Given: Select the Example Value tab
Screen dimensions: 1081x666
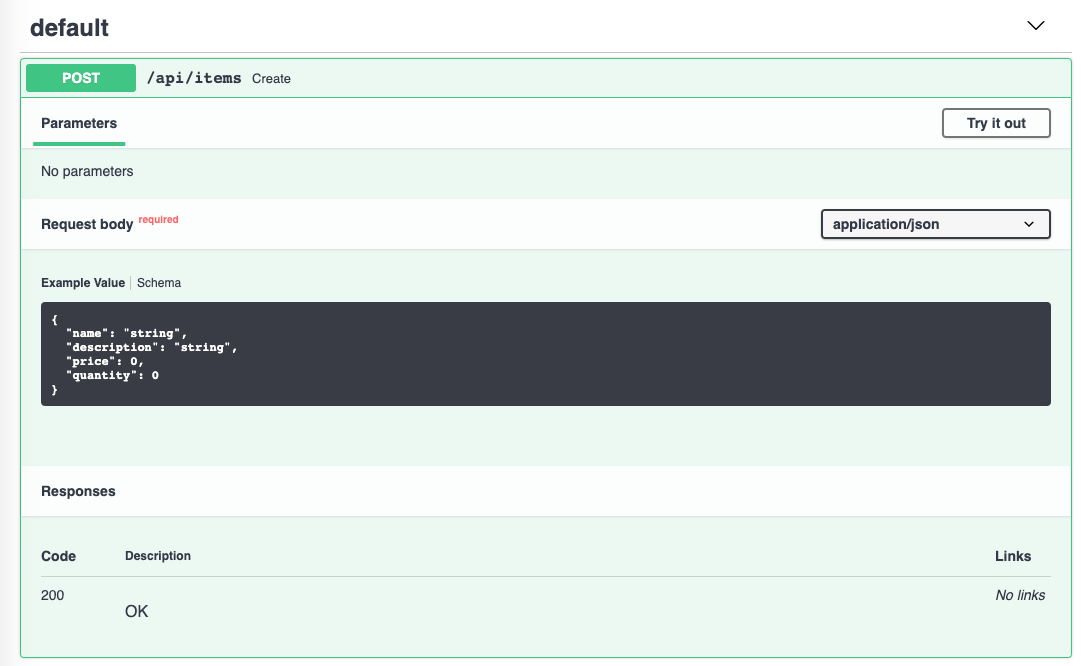Looking at the screenshot, I should (82, 282).
